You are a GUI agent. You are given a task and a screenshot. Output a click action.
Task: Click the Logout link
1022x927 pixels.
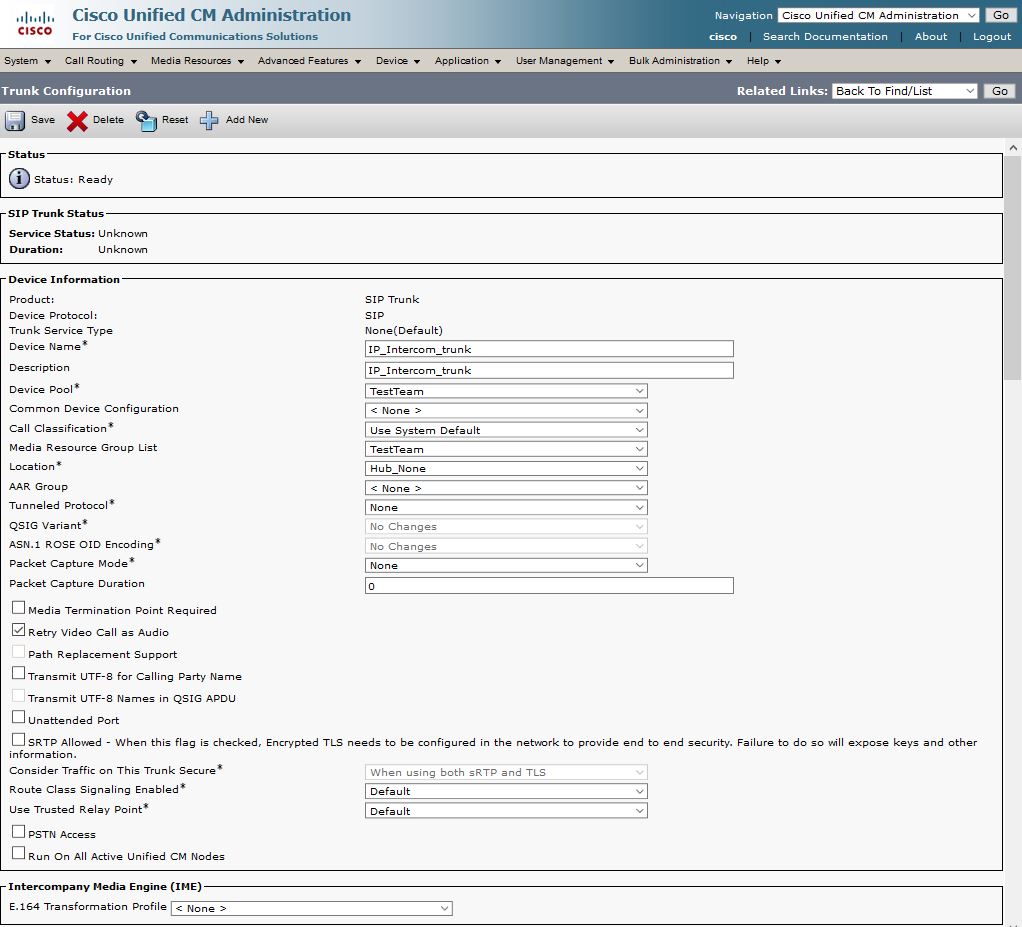tap(992, 37)
